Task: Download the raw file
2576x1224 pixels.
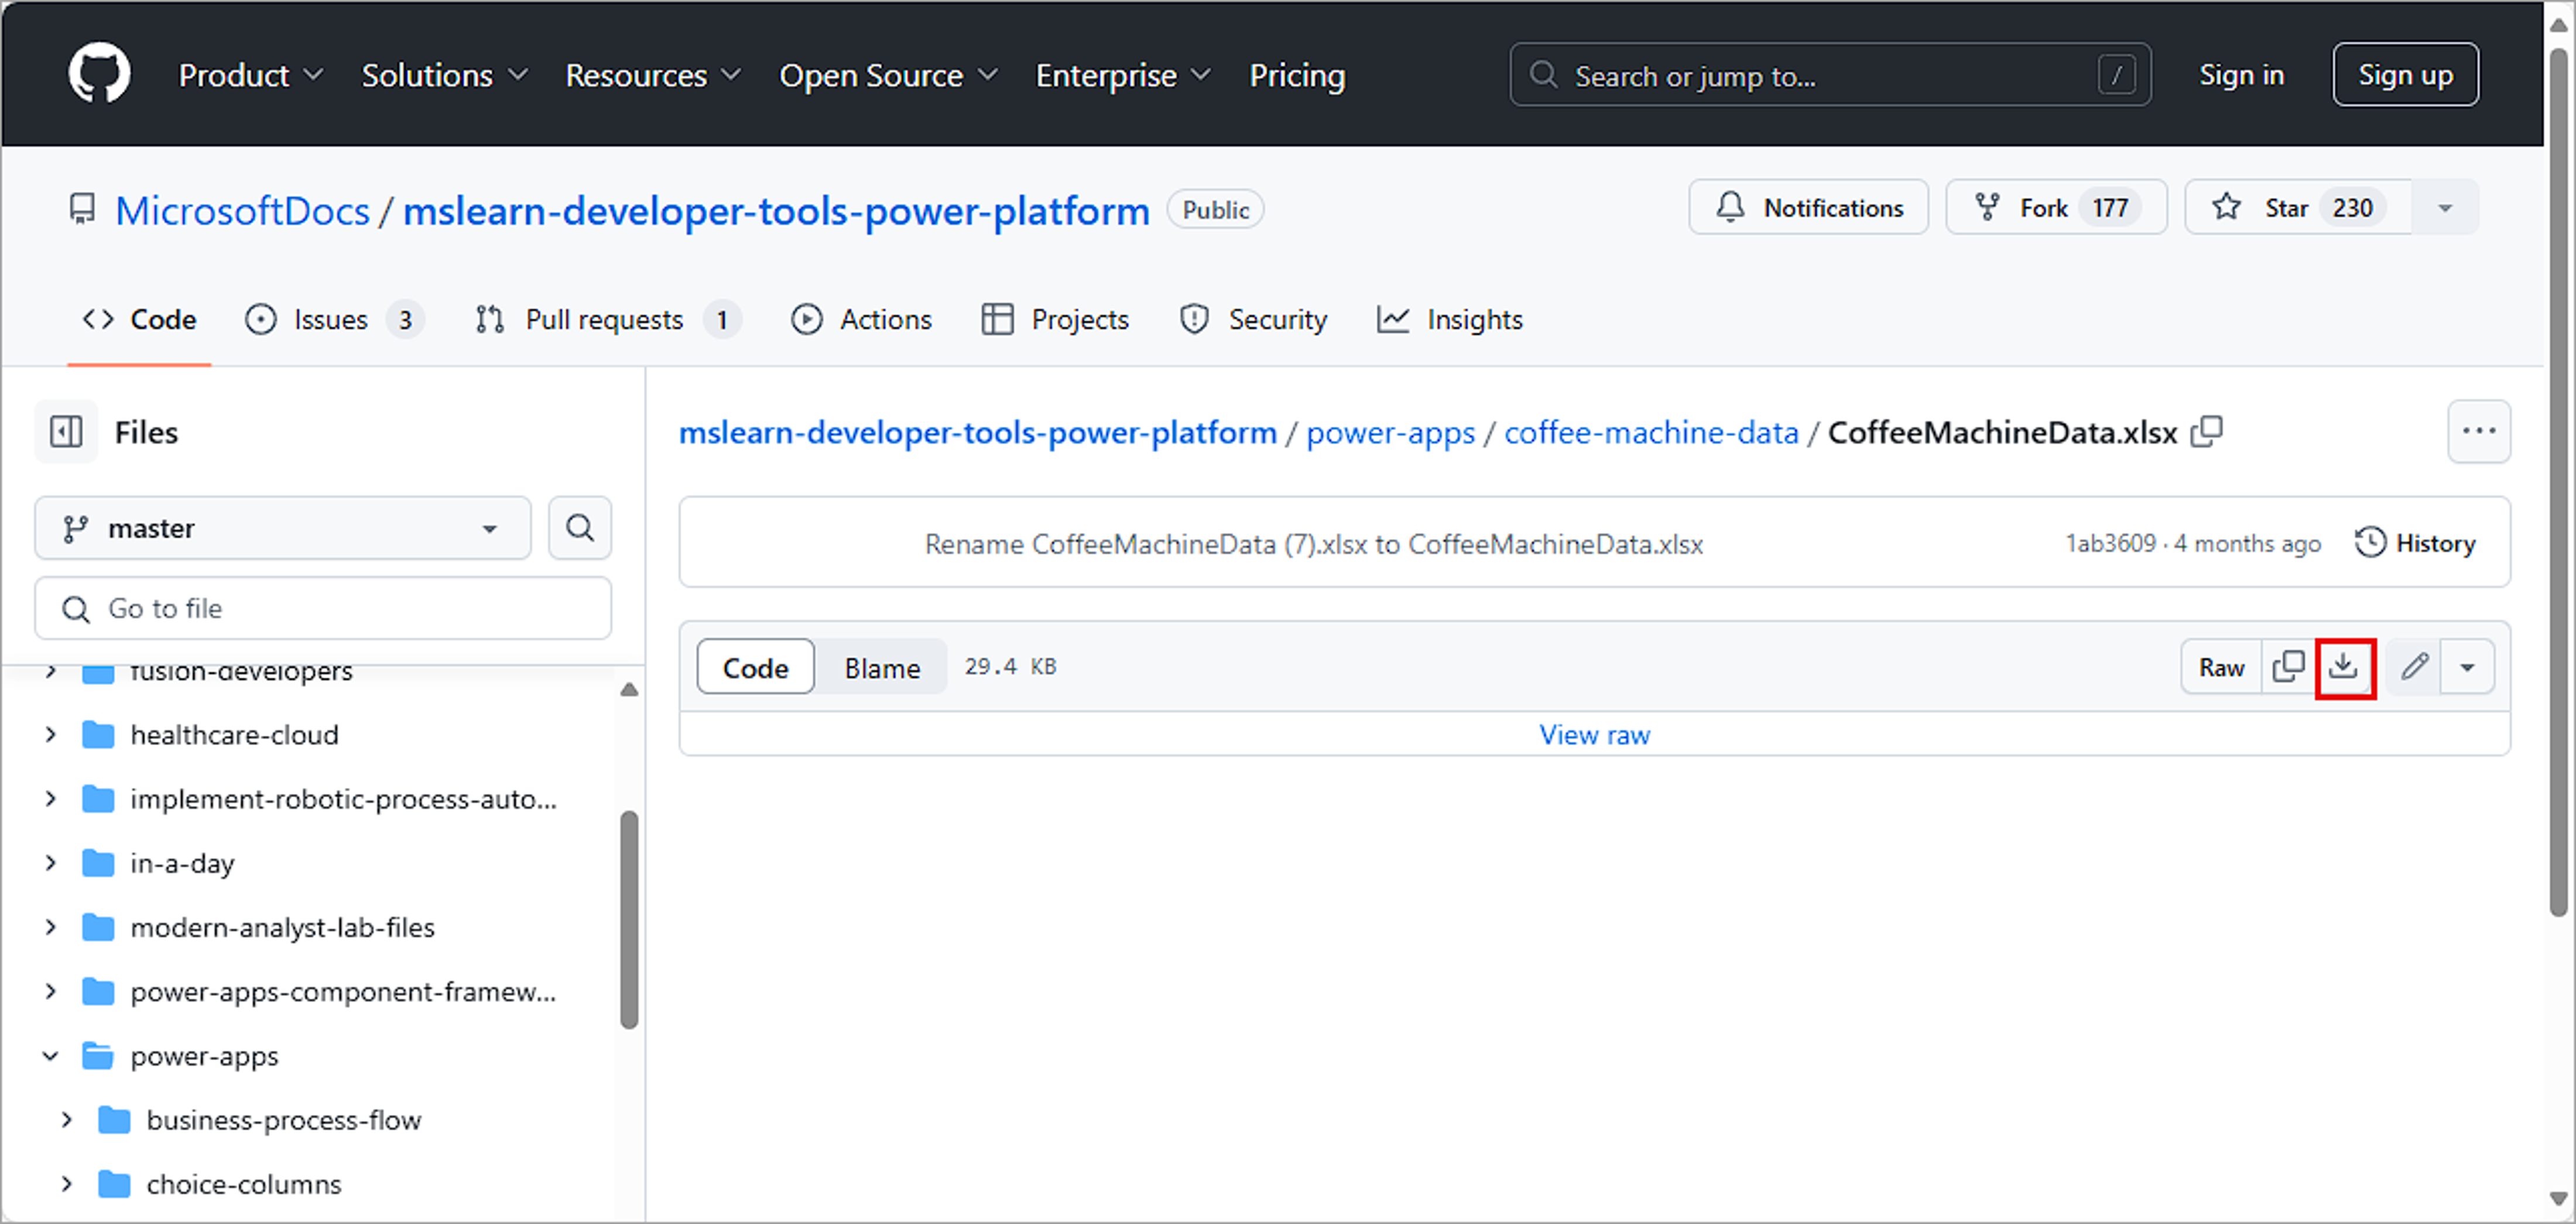Action: click(2344, 667)
